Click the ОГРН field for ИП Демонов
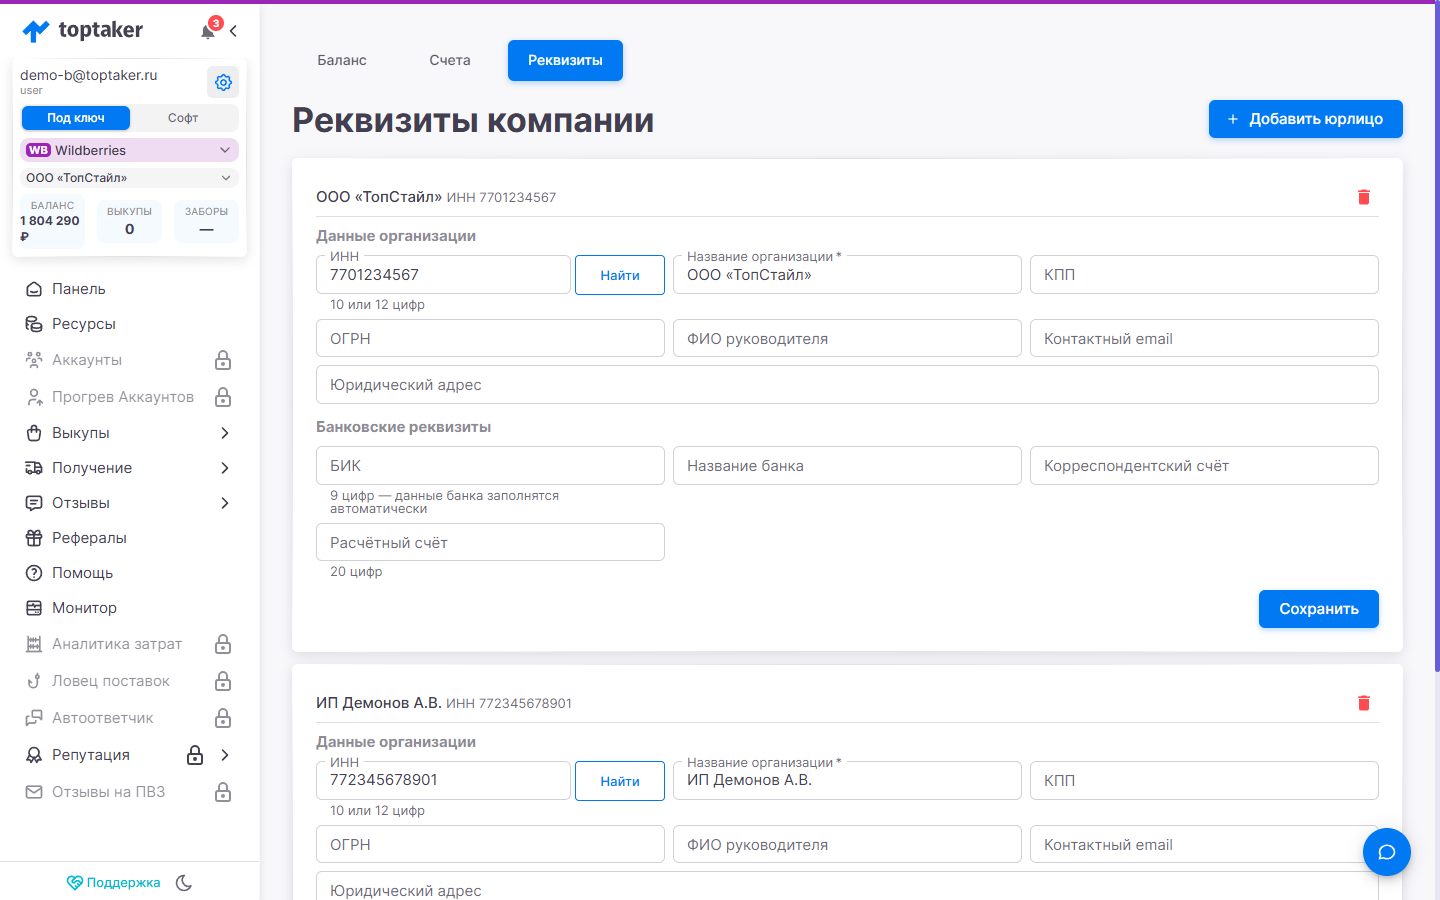The width and height of the screenshot is (1440, 900). coord(490,844)
